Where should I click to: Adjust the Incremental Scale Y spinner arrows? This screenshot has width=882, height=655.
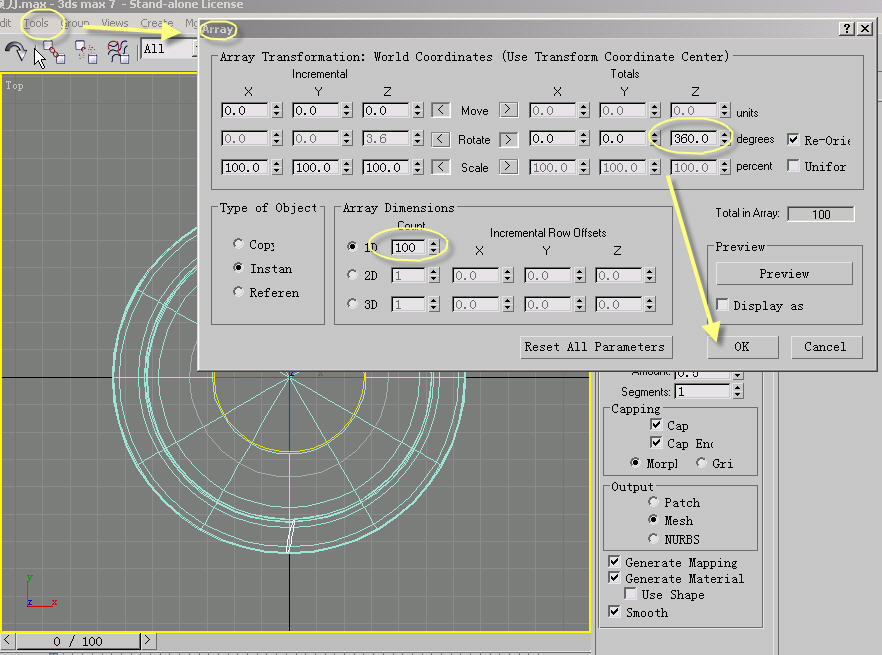[x=346, y=167]
